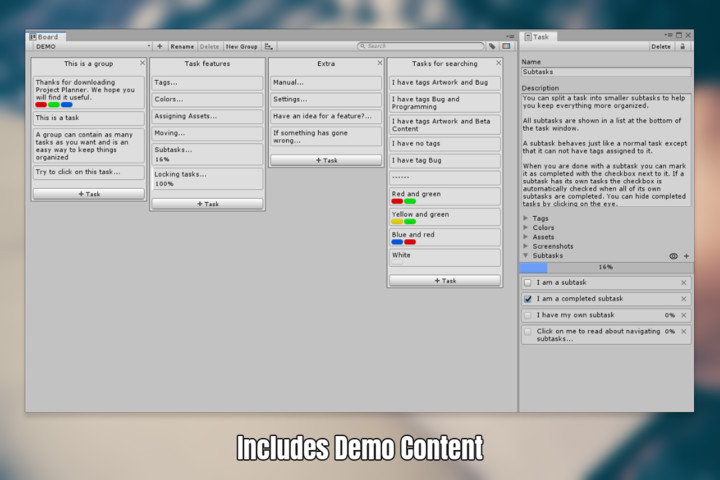Screen dimensions: 720x480
Task: Open the Board window options menu icon
Action: (x=510, y=37)
